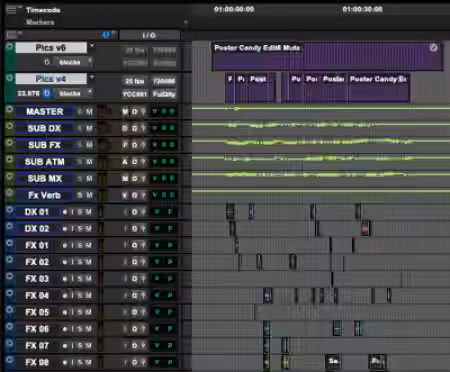Click the round track icon left of SUB MX
The height and width of the screenshot is (372, 450).
(10, 176)
